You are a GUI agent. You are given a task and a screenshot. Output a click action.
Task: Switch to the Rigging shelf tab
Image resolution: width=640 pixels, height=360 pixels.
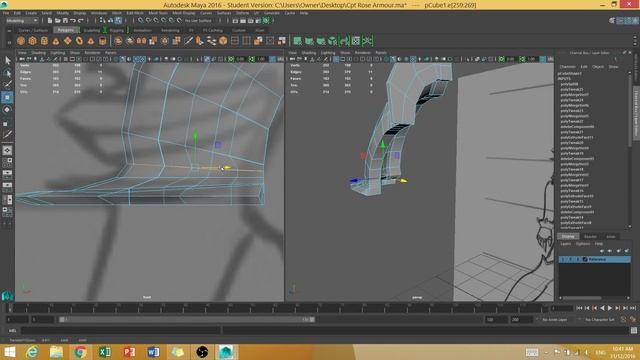(116, 30)
